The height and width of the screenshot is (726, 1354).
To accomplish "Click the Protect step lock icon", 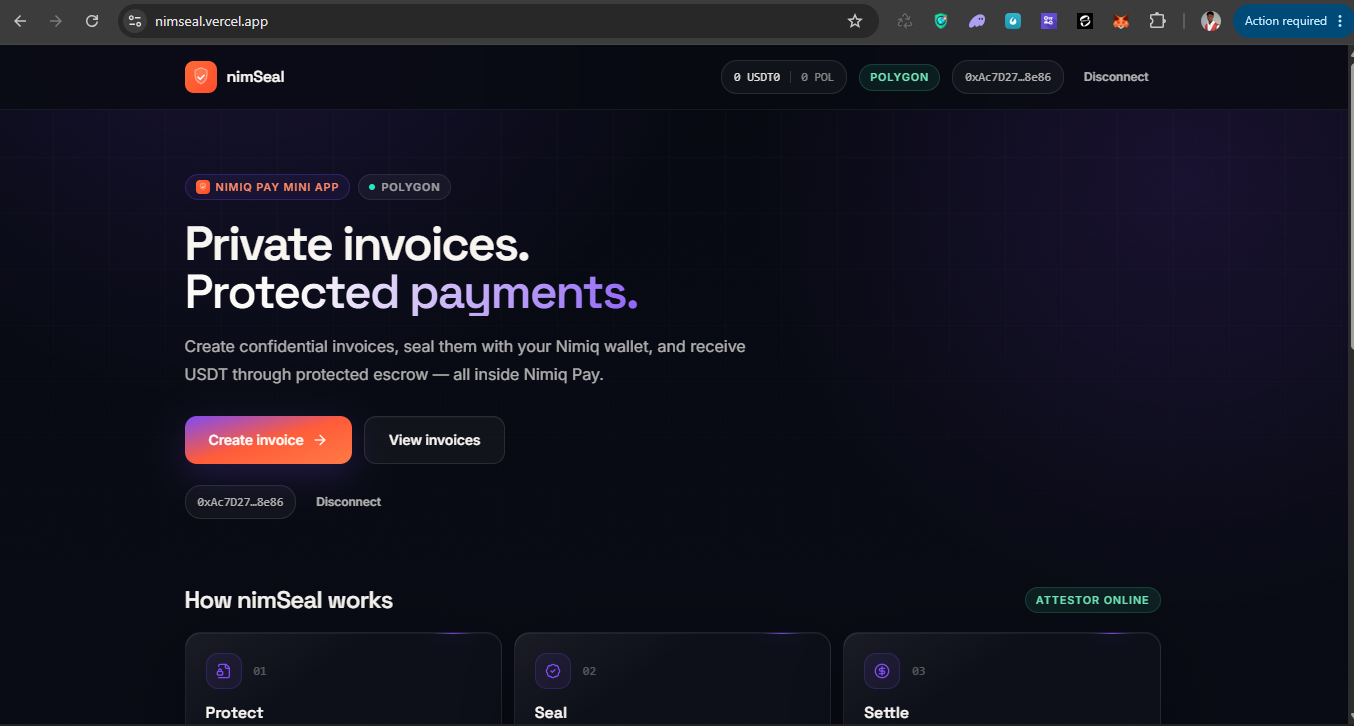I will coord(224,671).
